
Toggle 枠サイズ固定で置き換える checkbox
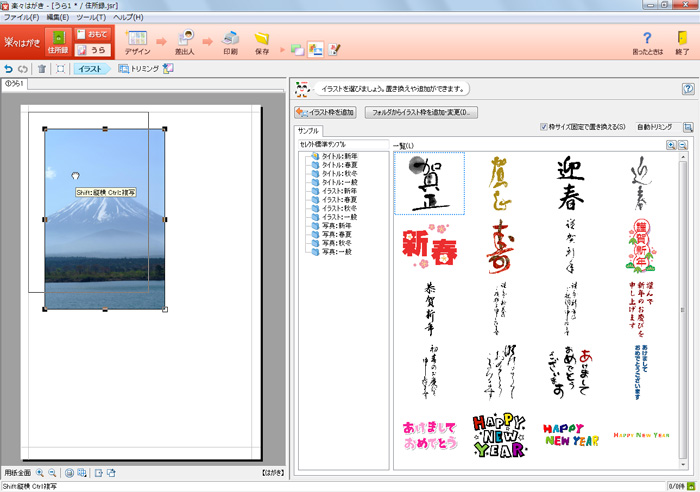pyautogui.click(x=543, y=127)
